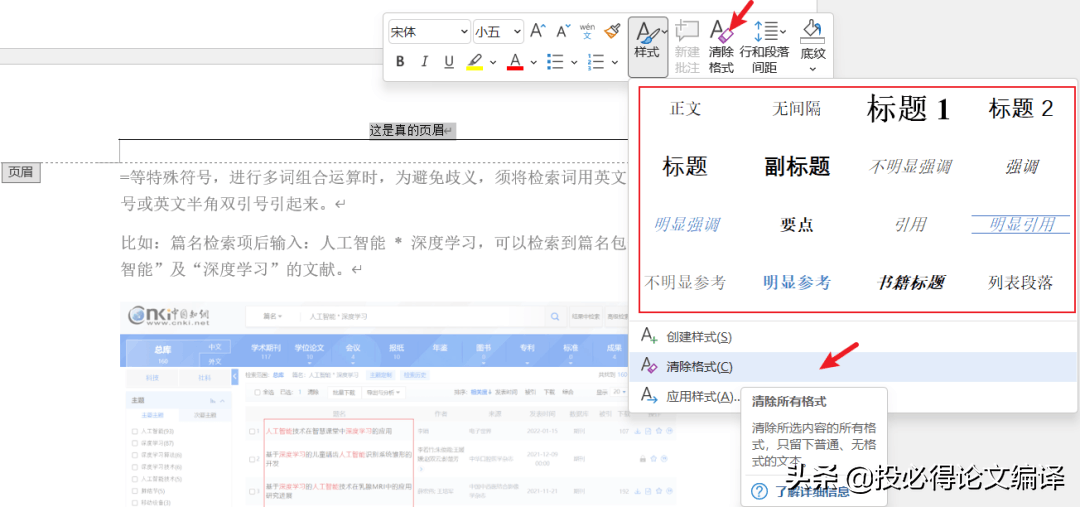The height and width of the screenshot is (507, 1080).
Task: Expand the 底纹 shading dropdown arrow
Action: tap(813, 68)
